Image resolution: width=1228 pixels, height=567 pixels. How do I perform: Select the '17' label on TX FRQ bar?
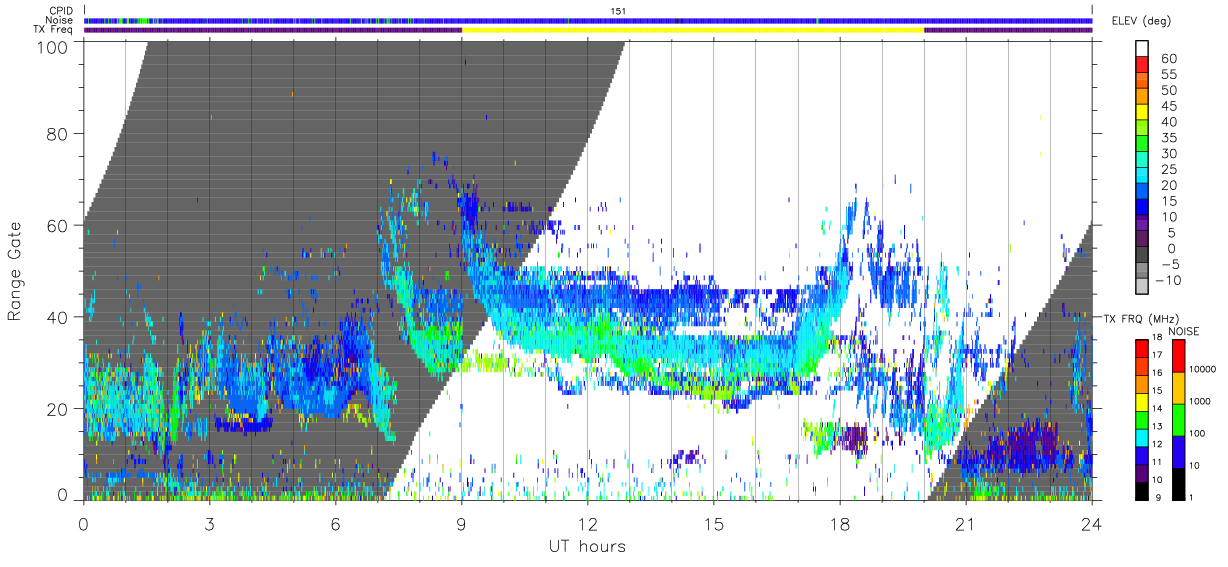(x=1158, y=355)
